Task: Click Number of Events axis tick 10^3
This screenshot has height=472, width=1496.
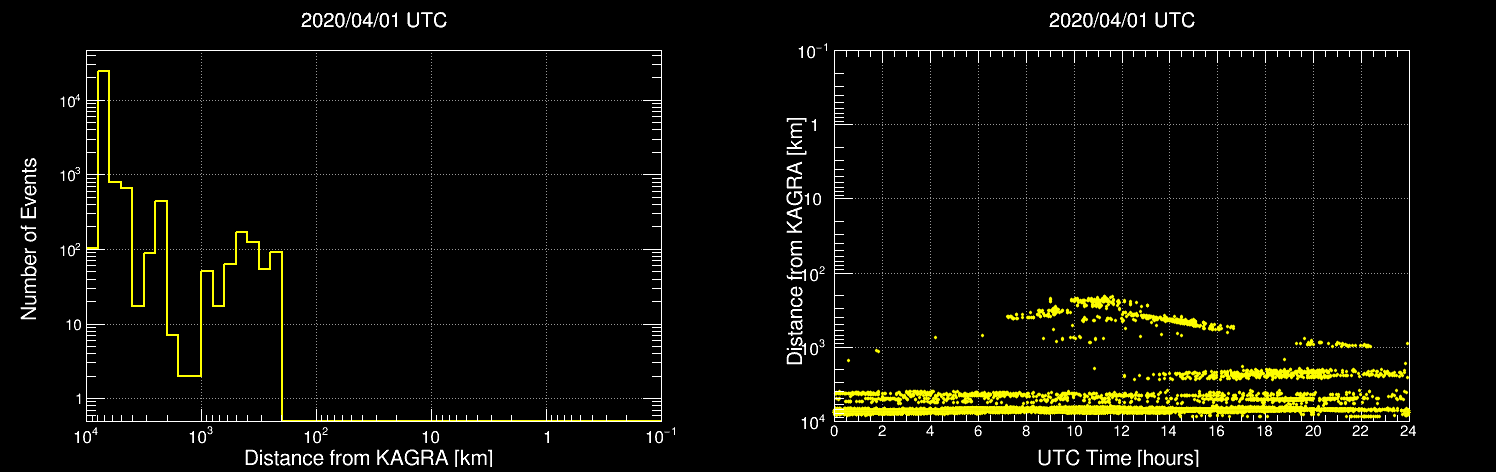Action: tap(68, 175)
